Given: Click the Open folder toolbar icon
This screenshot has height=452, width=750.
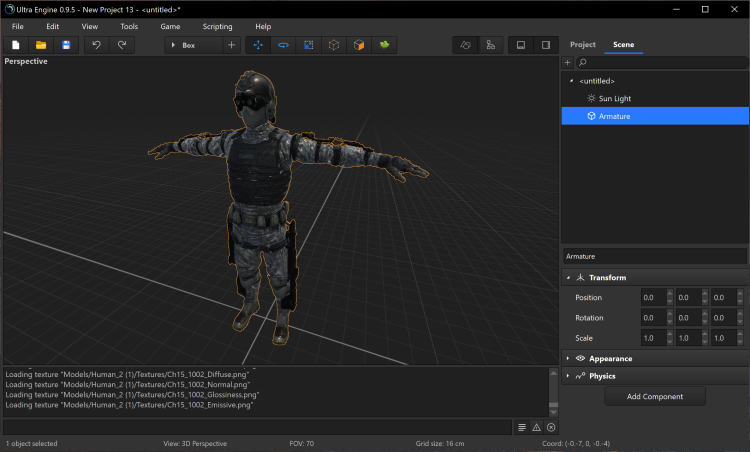Looking at the screenshot, I should [41, 45].
